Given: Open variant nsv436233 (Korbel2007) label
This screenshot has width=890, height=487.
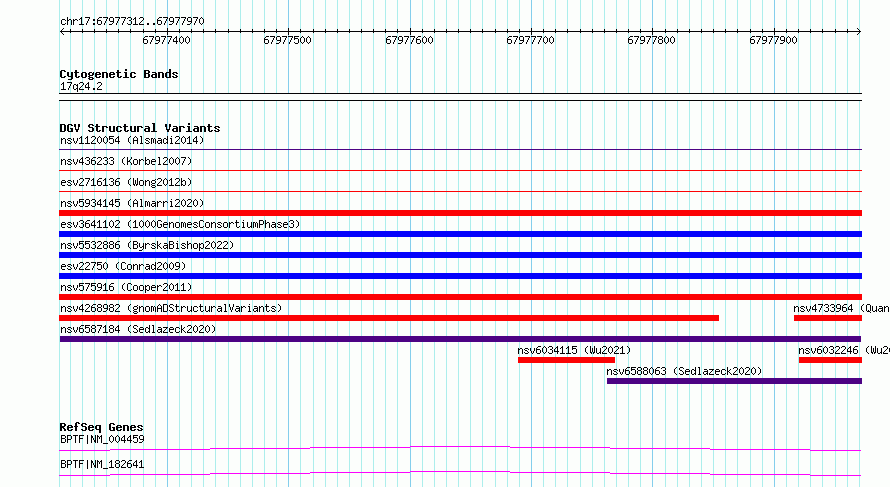Looking at the screenshot, I should click(x=126, y=161).
